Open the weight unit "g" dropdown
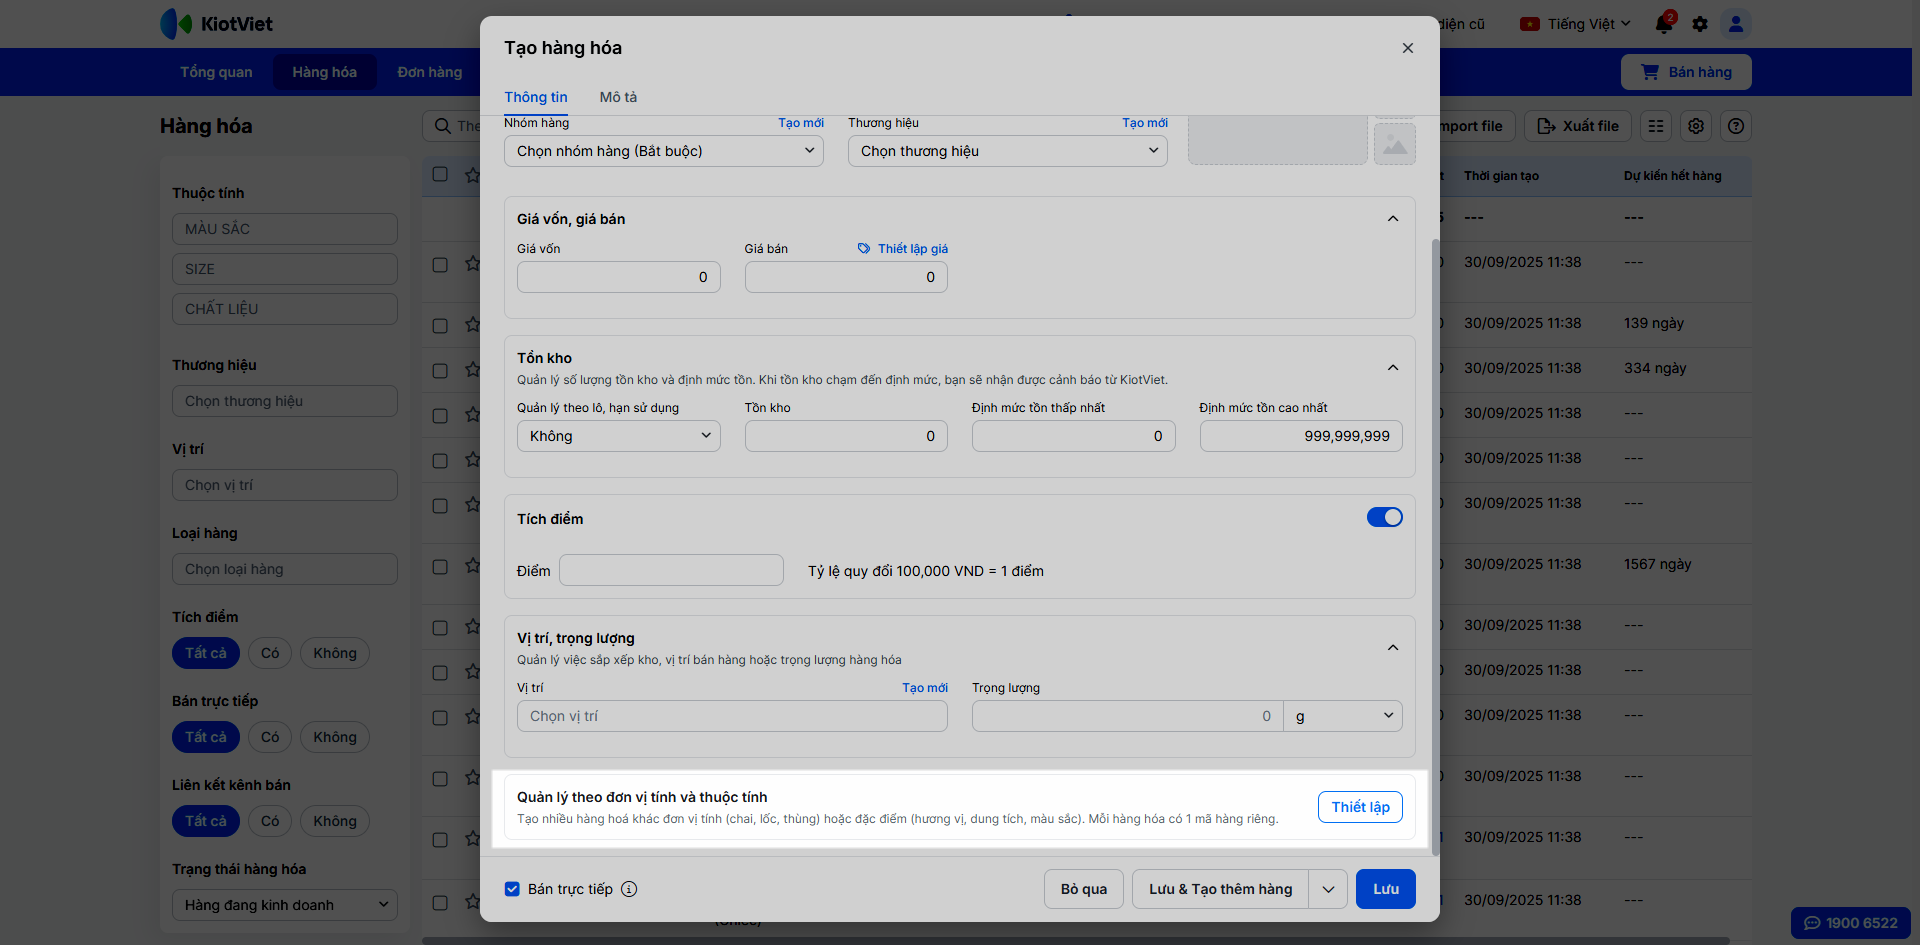This screenshot has width=1920, height=945. 1343,716
